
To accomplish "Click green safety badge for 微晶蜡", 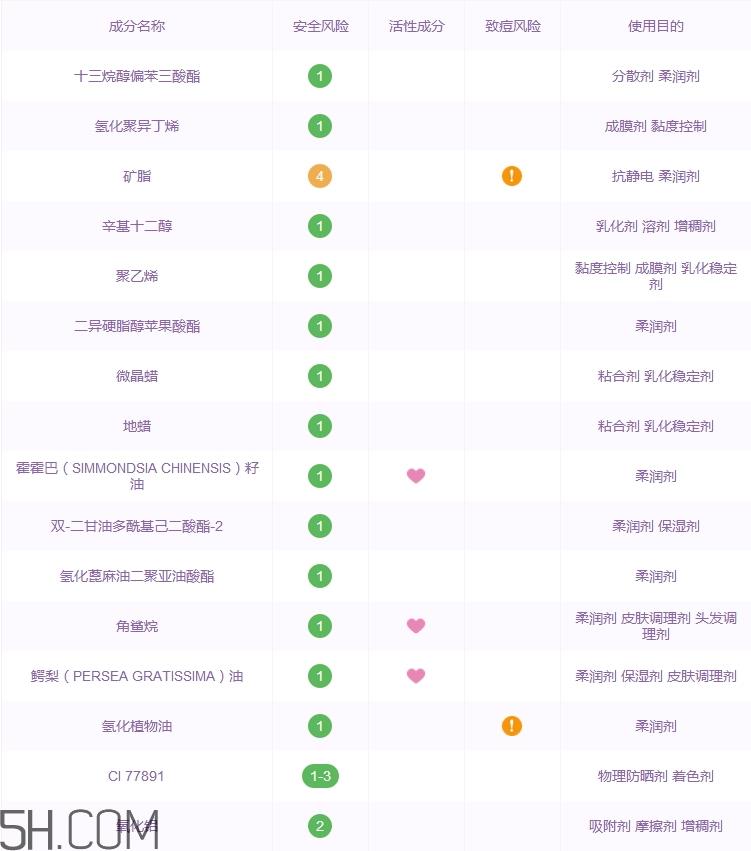I will [x=320, y=376].
